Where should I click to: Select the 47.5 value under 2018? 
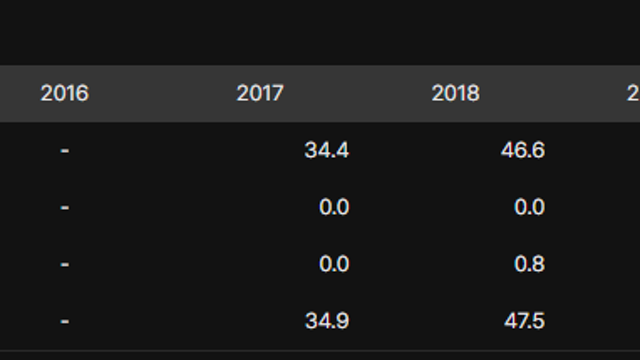(x=524, y=320)
